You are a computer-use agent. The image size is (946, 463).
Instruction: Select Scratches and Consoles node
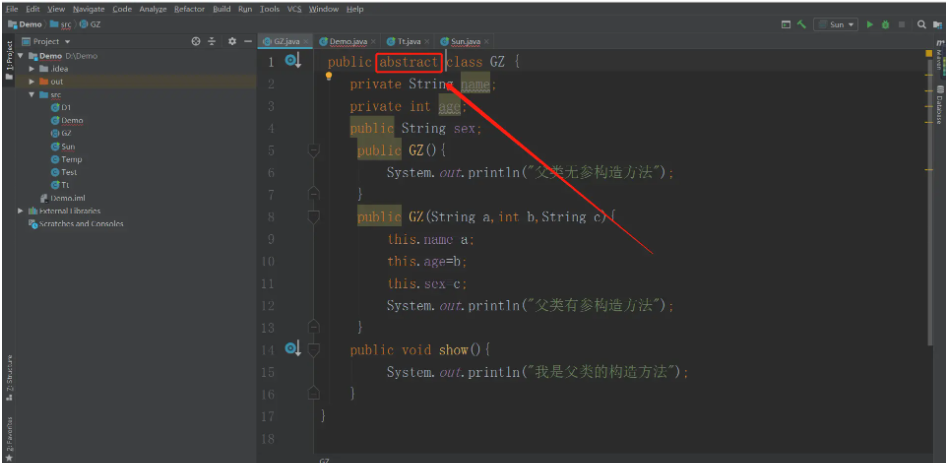click(76, 224)
